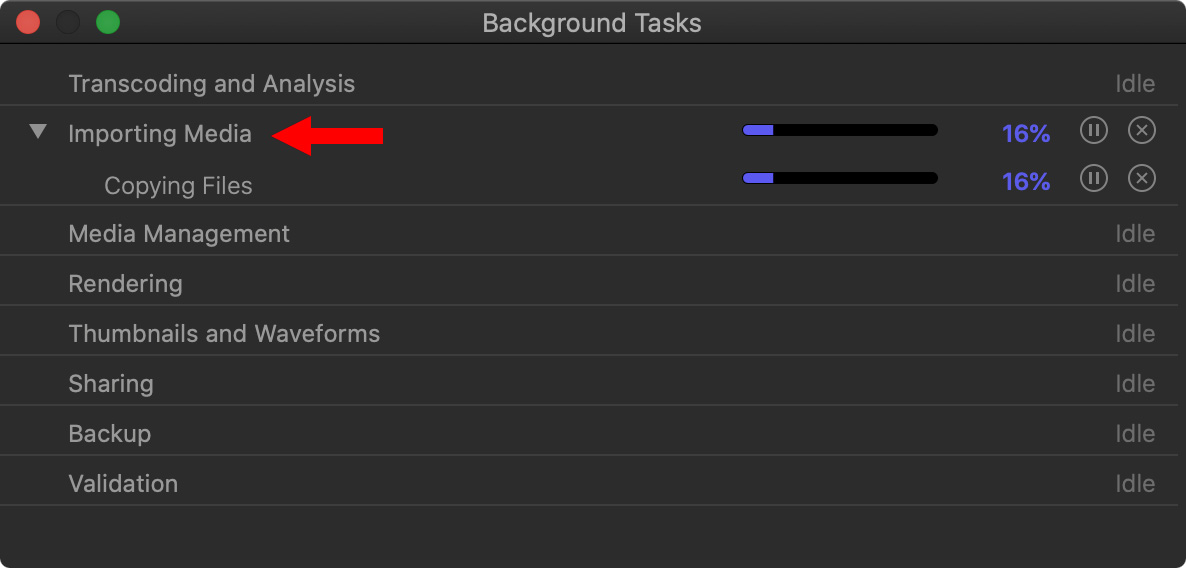Viewport: 1186px width, 568px height.
Task: Collapse the Importing Media disclosure triangle
Action: pyautogui.click(x=38, y=132)
